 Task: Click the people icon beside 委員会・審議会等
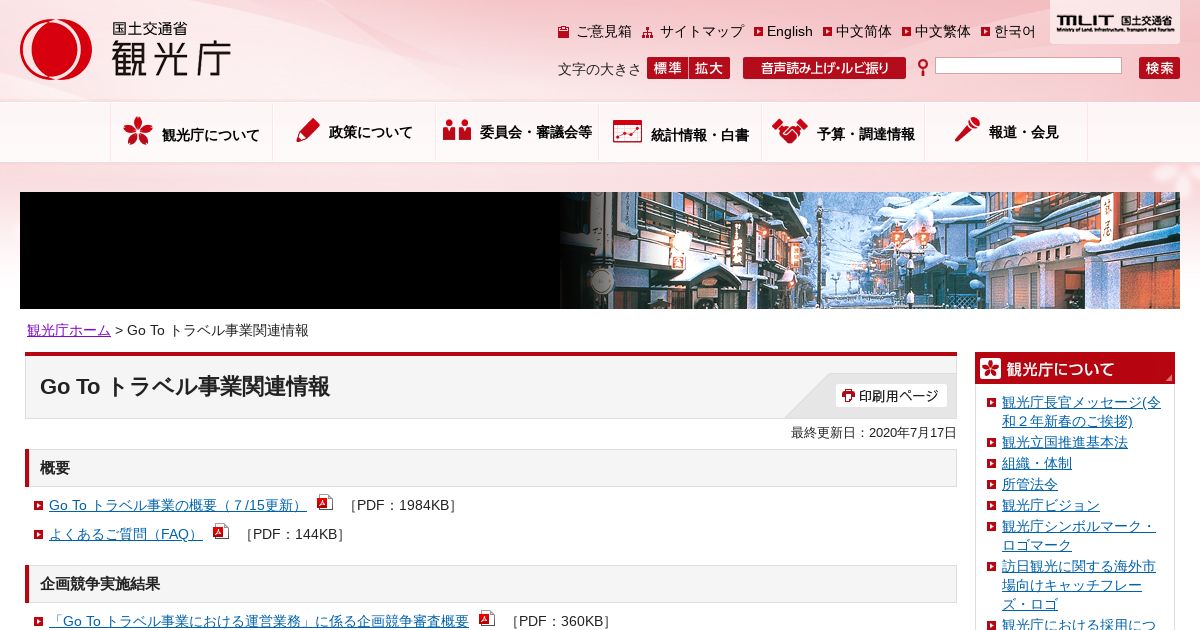457,130
